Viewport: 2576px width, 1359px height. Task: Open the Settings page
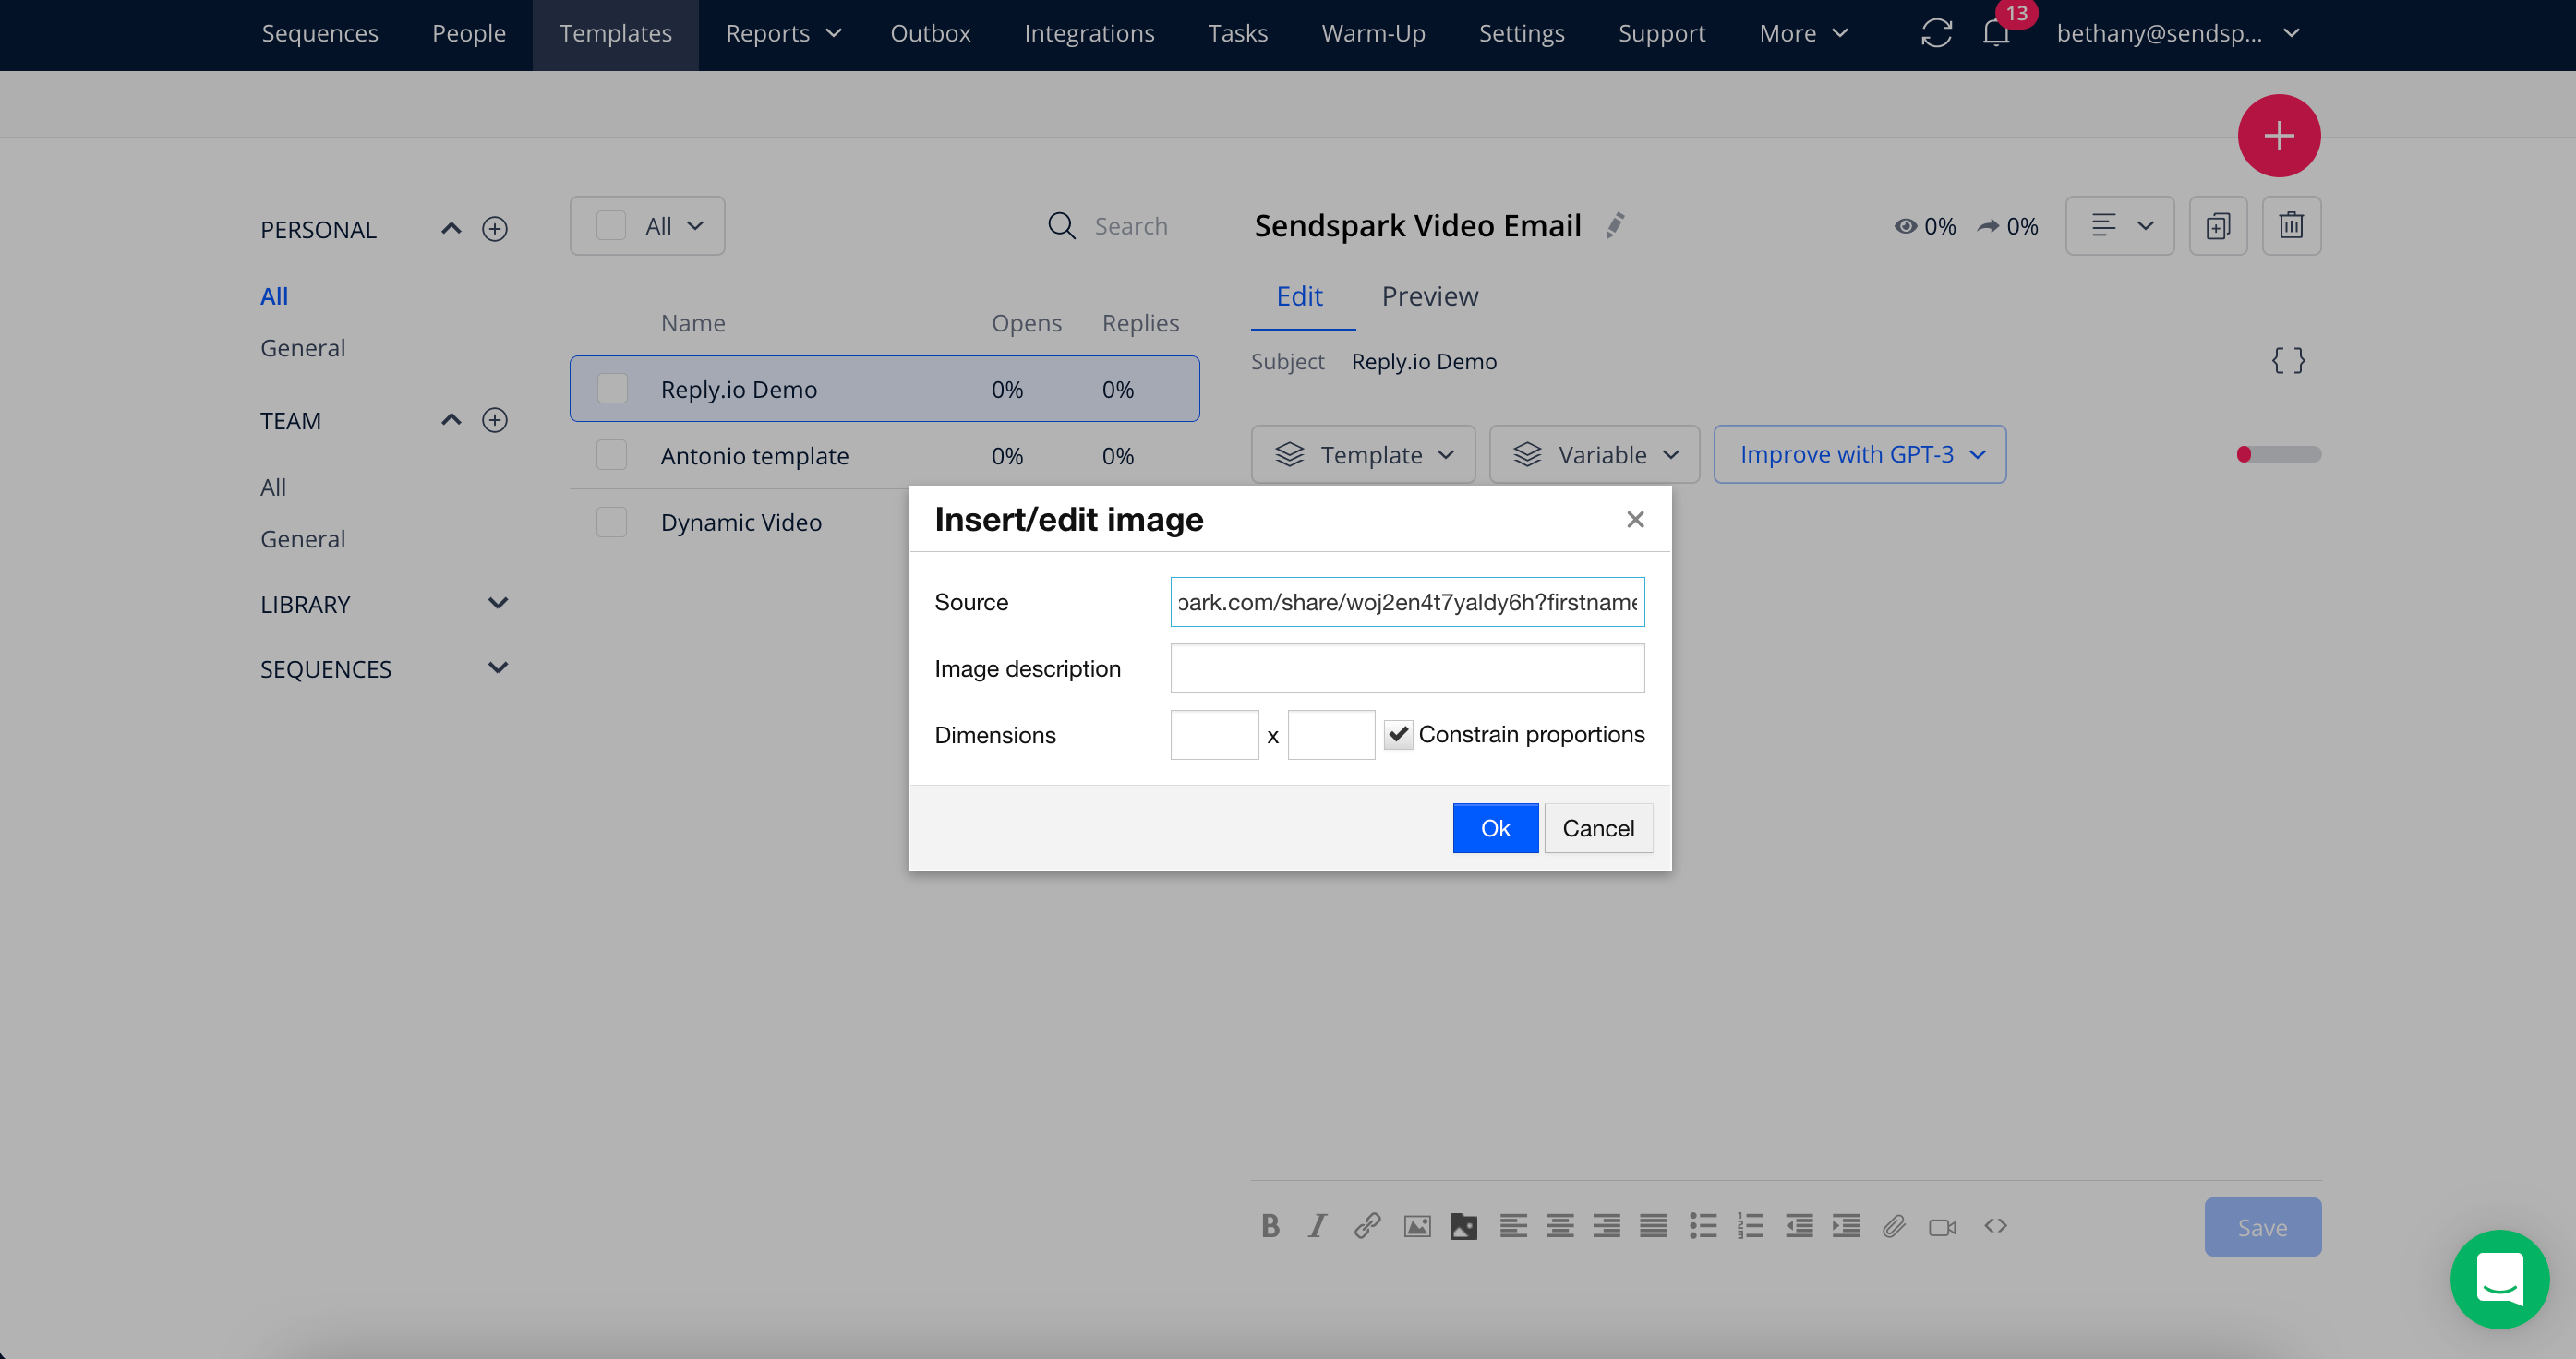(1521, 33)
